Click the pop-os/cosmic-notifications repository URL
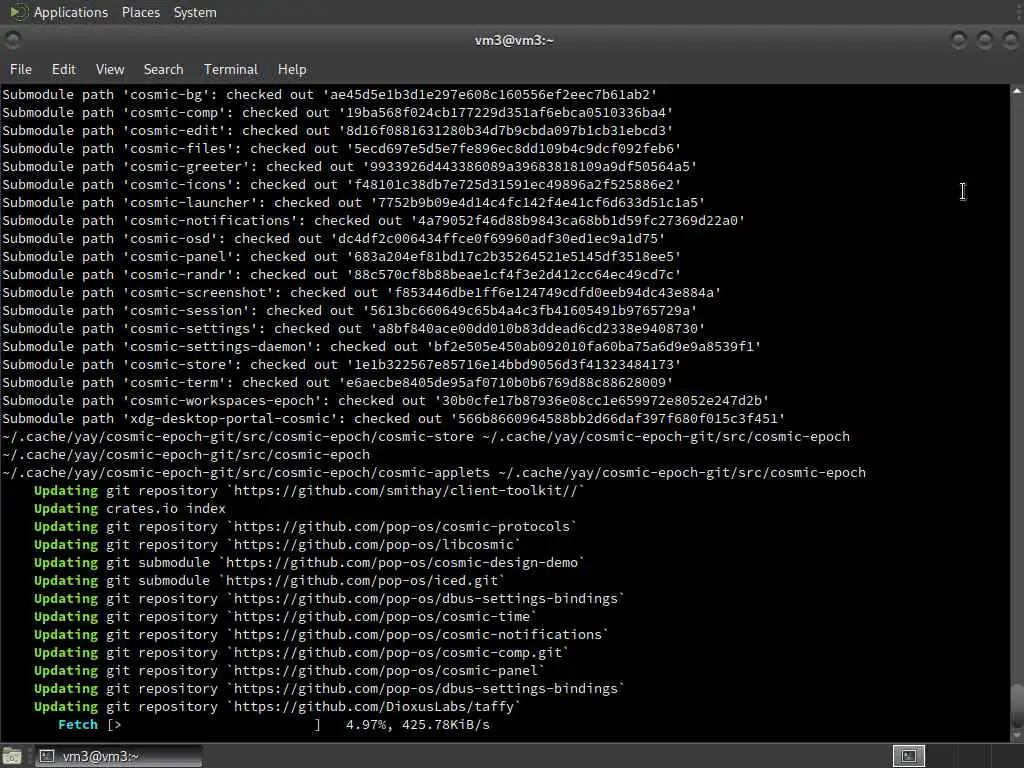This screenshot has width=1024, height=768. 417,635
